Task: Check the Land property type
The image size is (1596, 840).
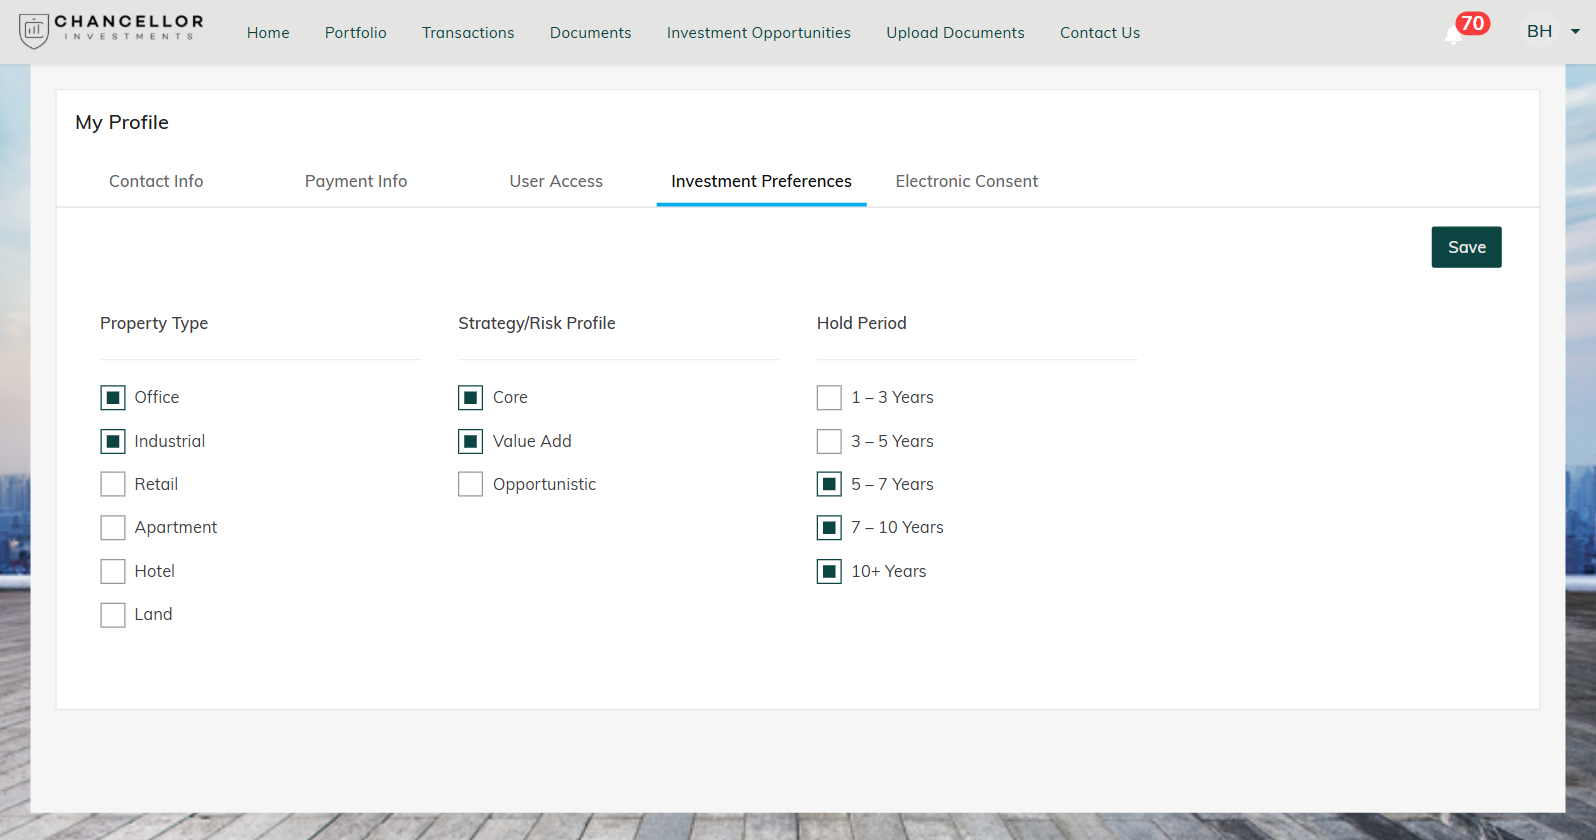Action: tap(113, 614)
